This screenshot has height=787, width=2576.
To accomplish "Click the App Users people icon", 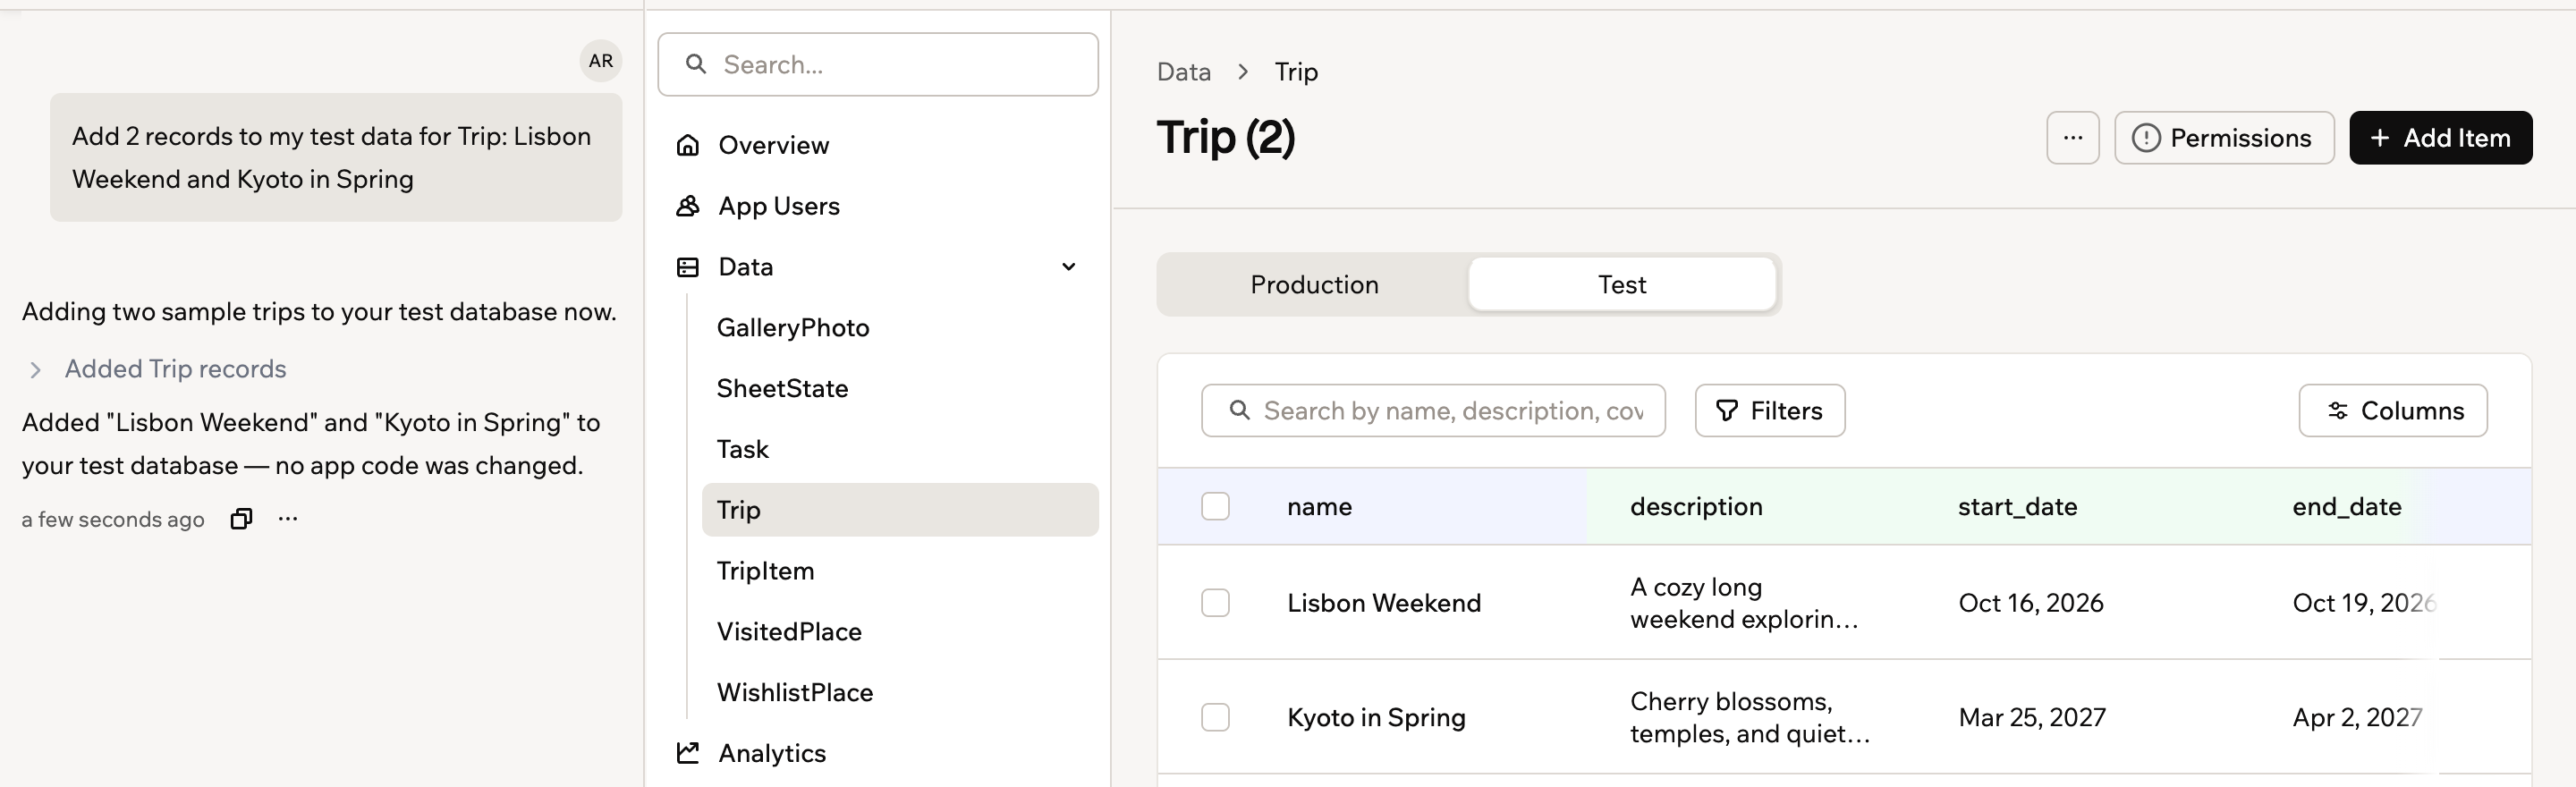I will pyautogui.click(x=688, y=206).
